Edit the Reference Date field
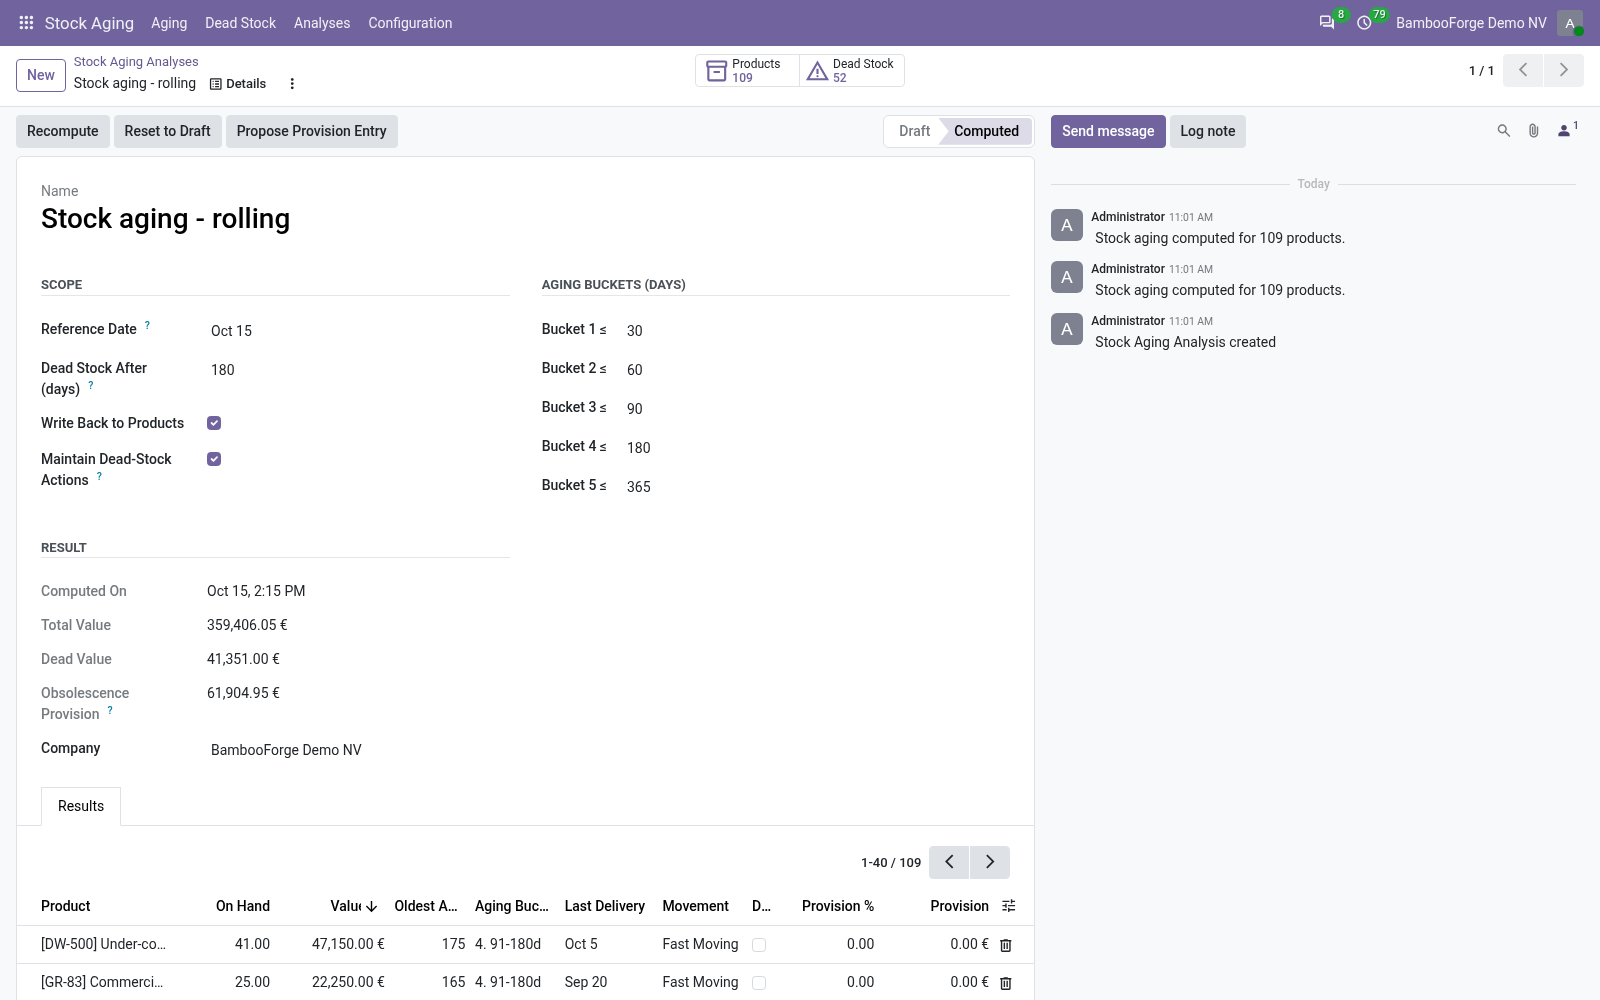Screen dimensions: 1600x1000 [x=358, y=331]
